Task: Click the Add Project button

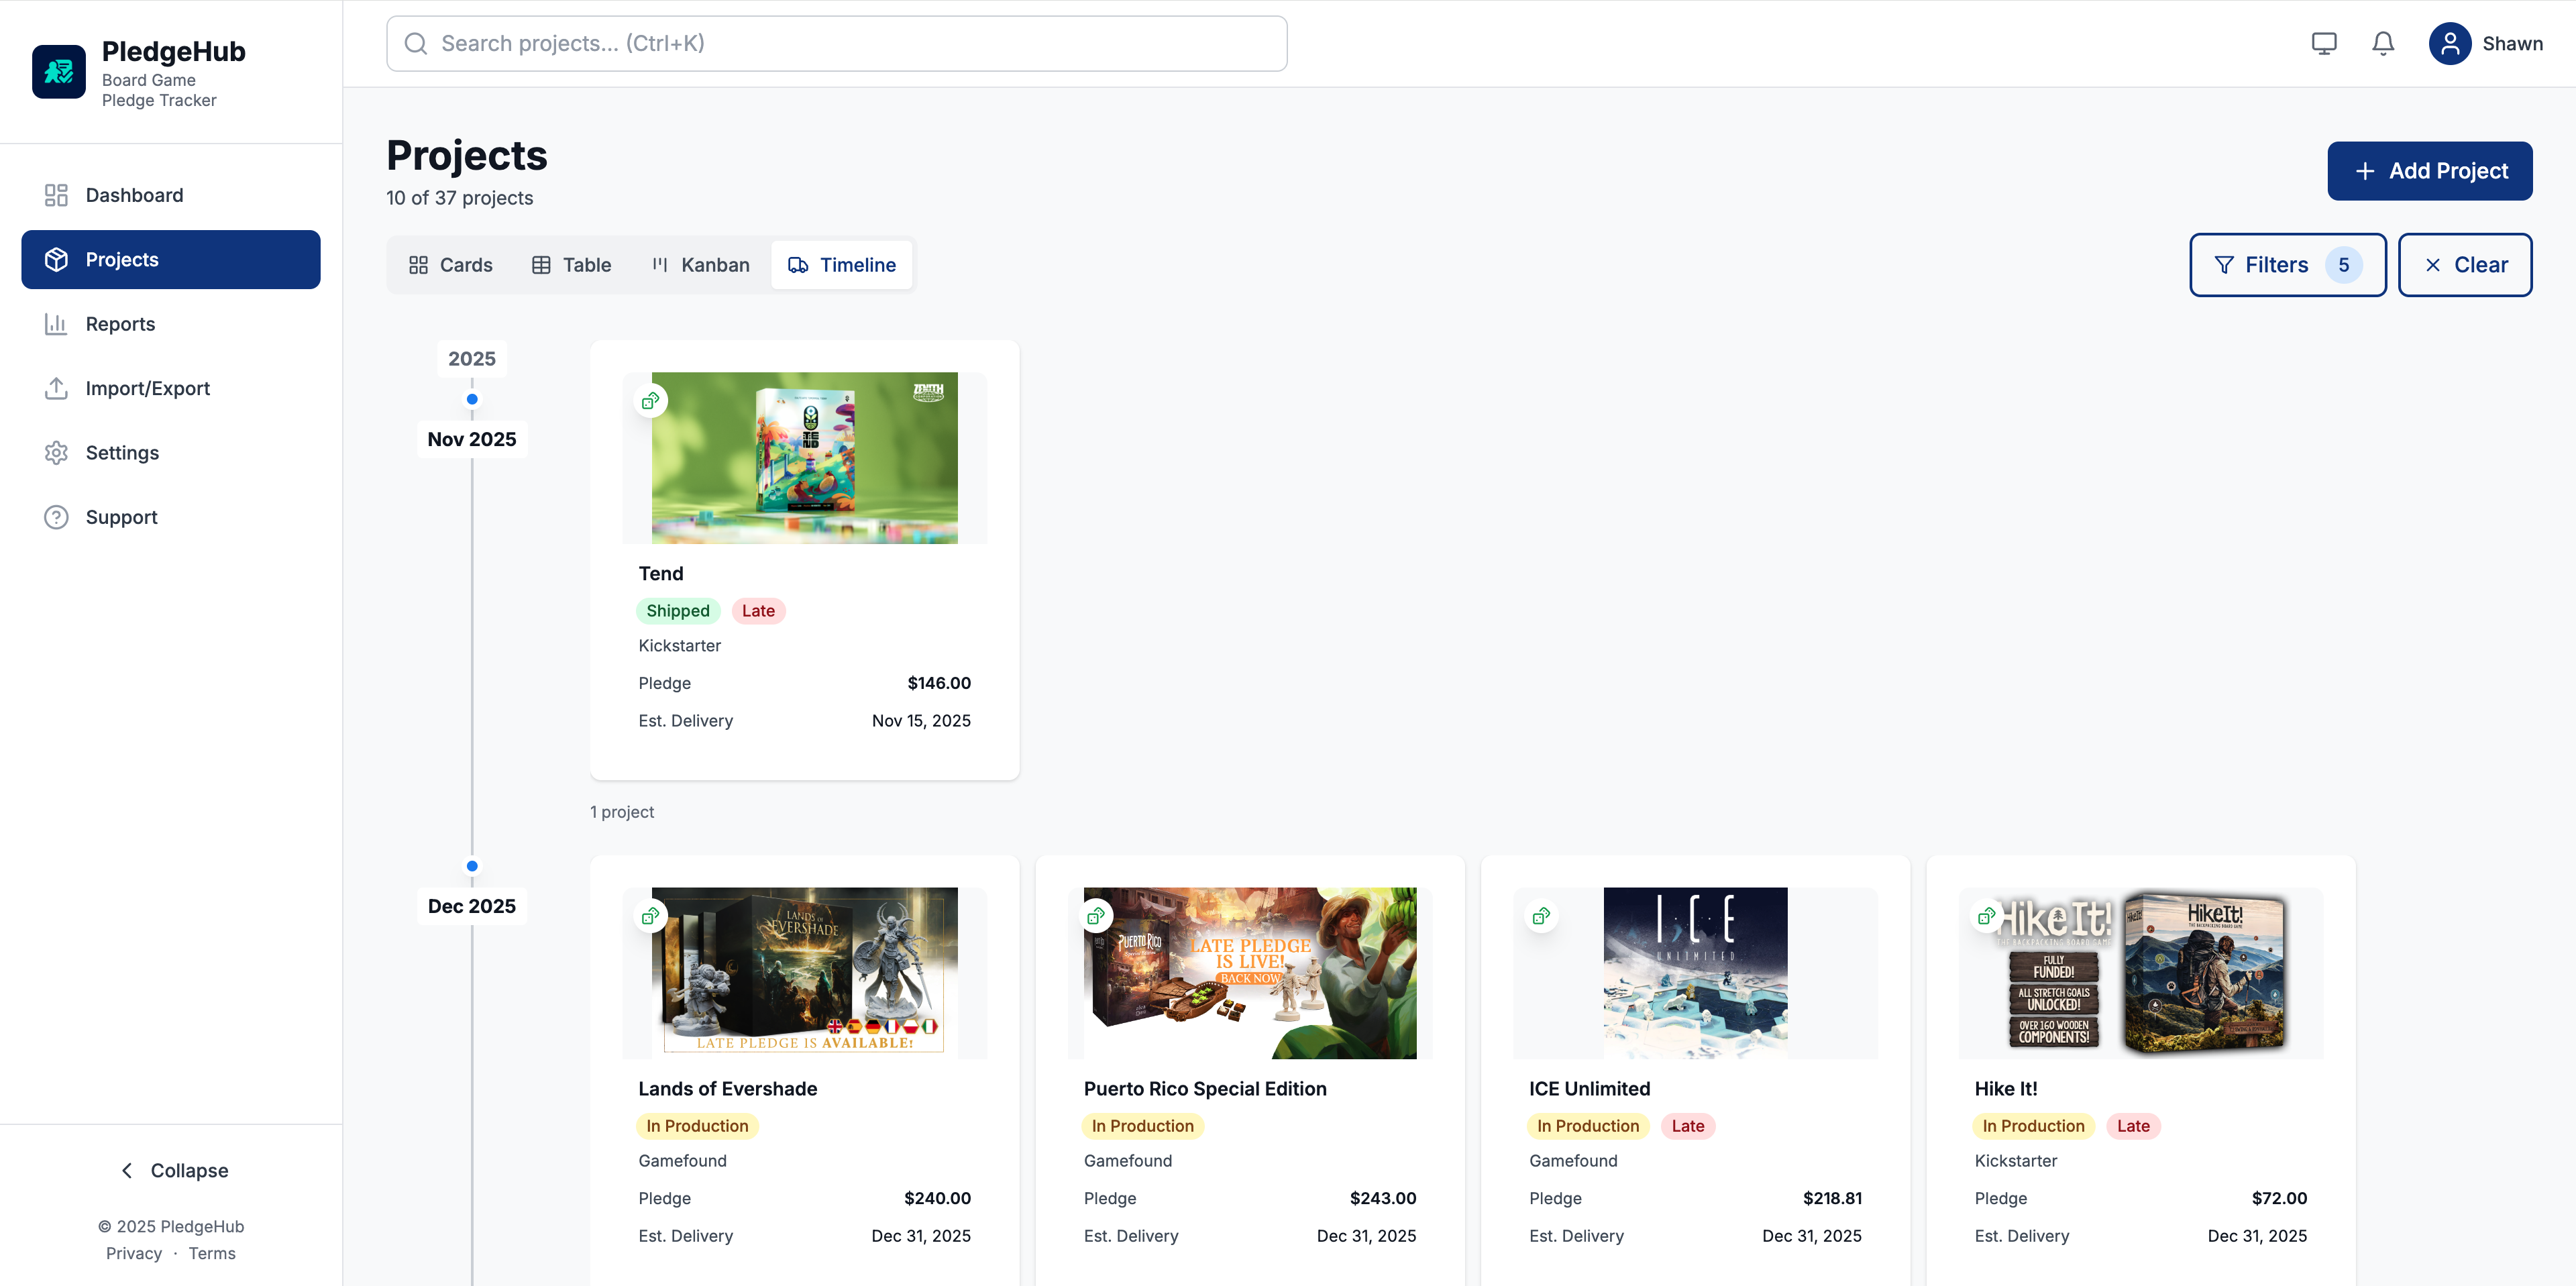Action: click(x=2430, y=170)
